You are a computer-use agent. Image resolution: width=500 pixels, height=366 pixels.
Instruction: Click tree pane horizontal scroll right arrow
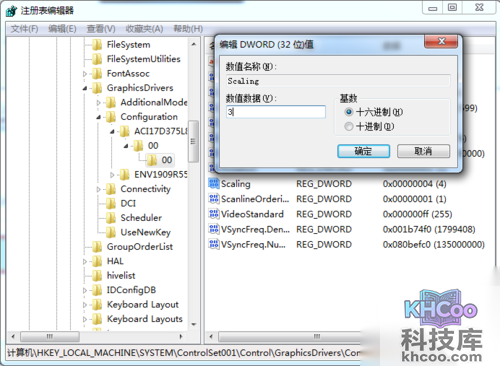[x=181, y=336]
